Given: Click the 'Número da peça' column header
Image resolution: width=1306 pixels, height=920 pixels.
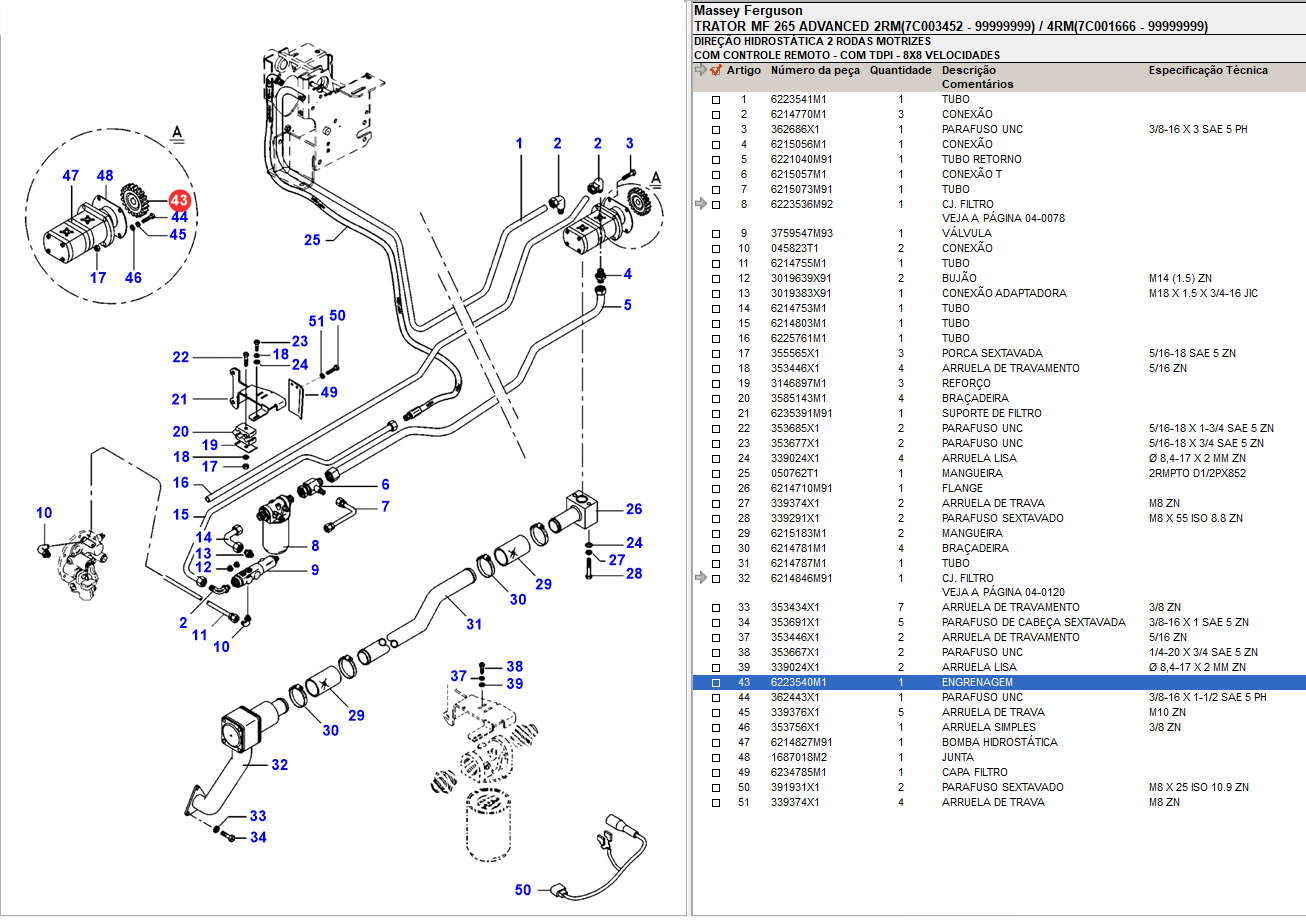Looking at the screenshot, I should [814, 70].
